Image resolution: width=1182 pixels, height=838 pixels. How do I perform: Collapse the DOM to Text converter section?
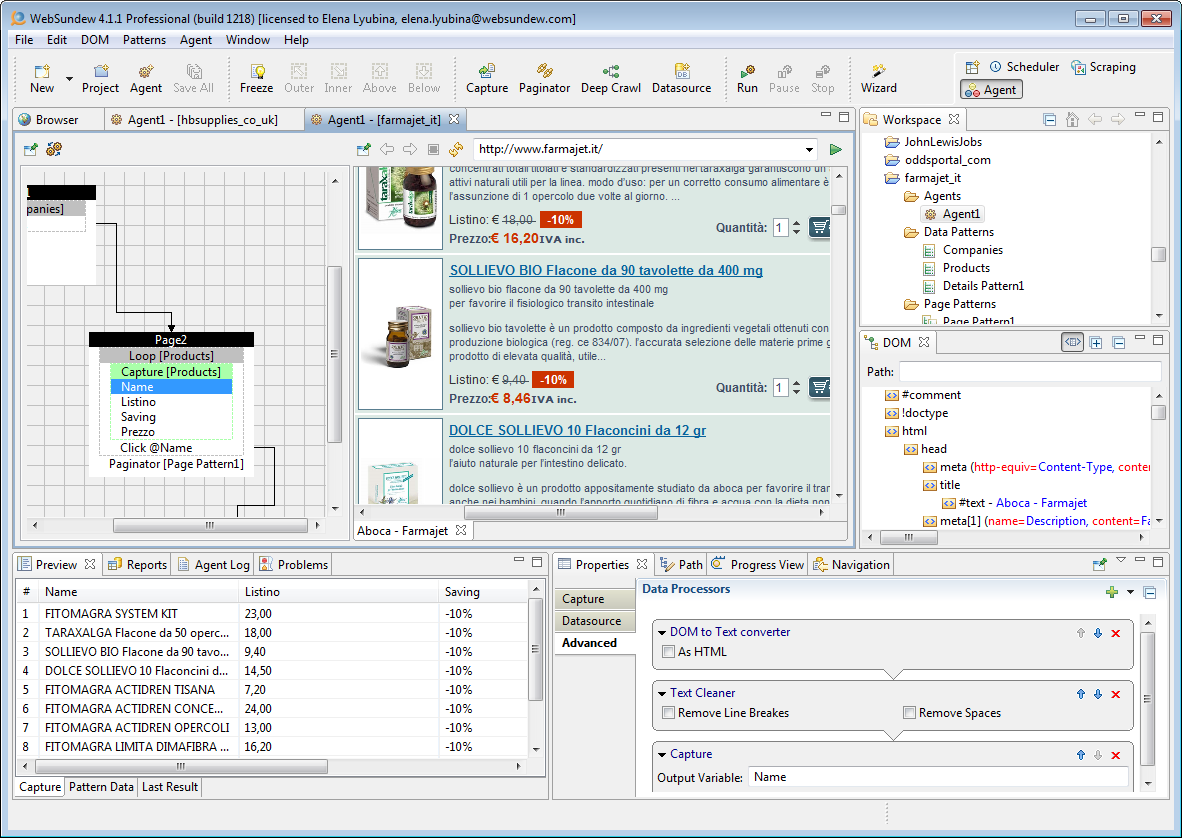(662, 632)
